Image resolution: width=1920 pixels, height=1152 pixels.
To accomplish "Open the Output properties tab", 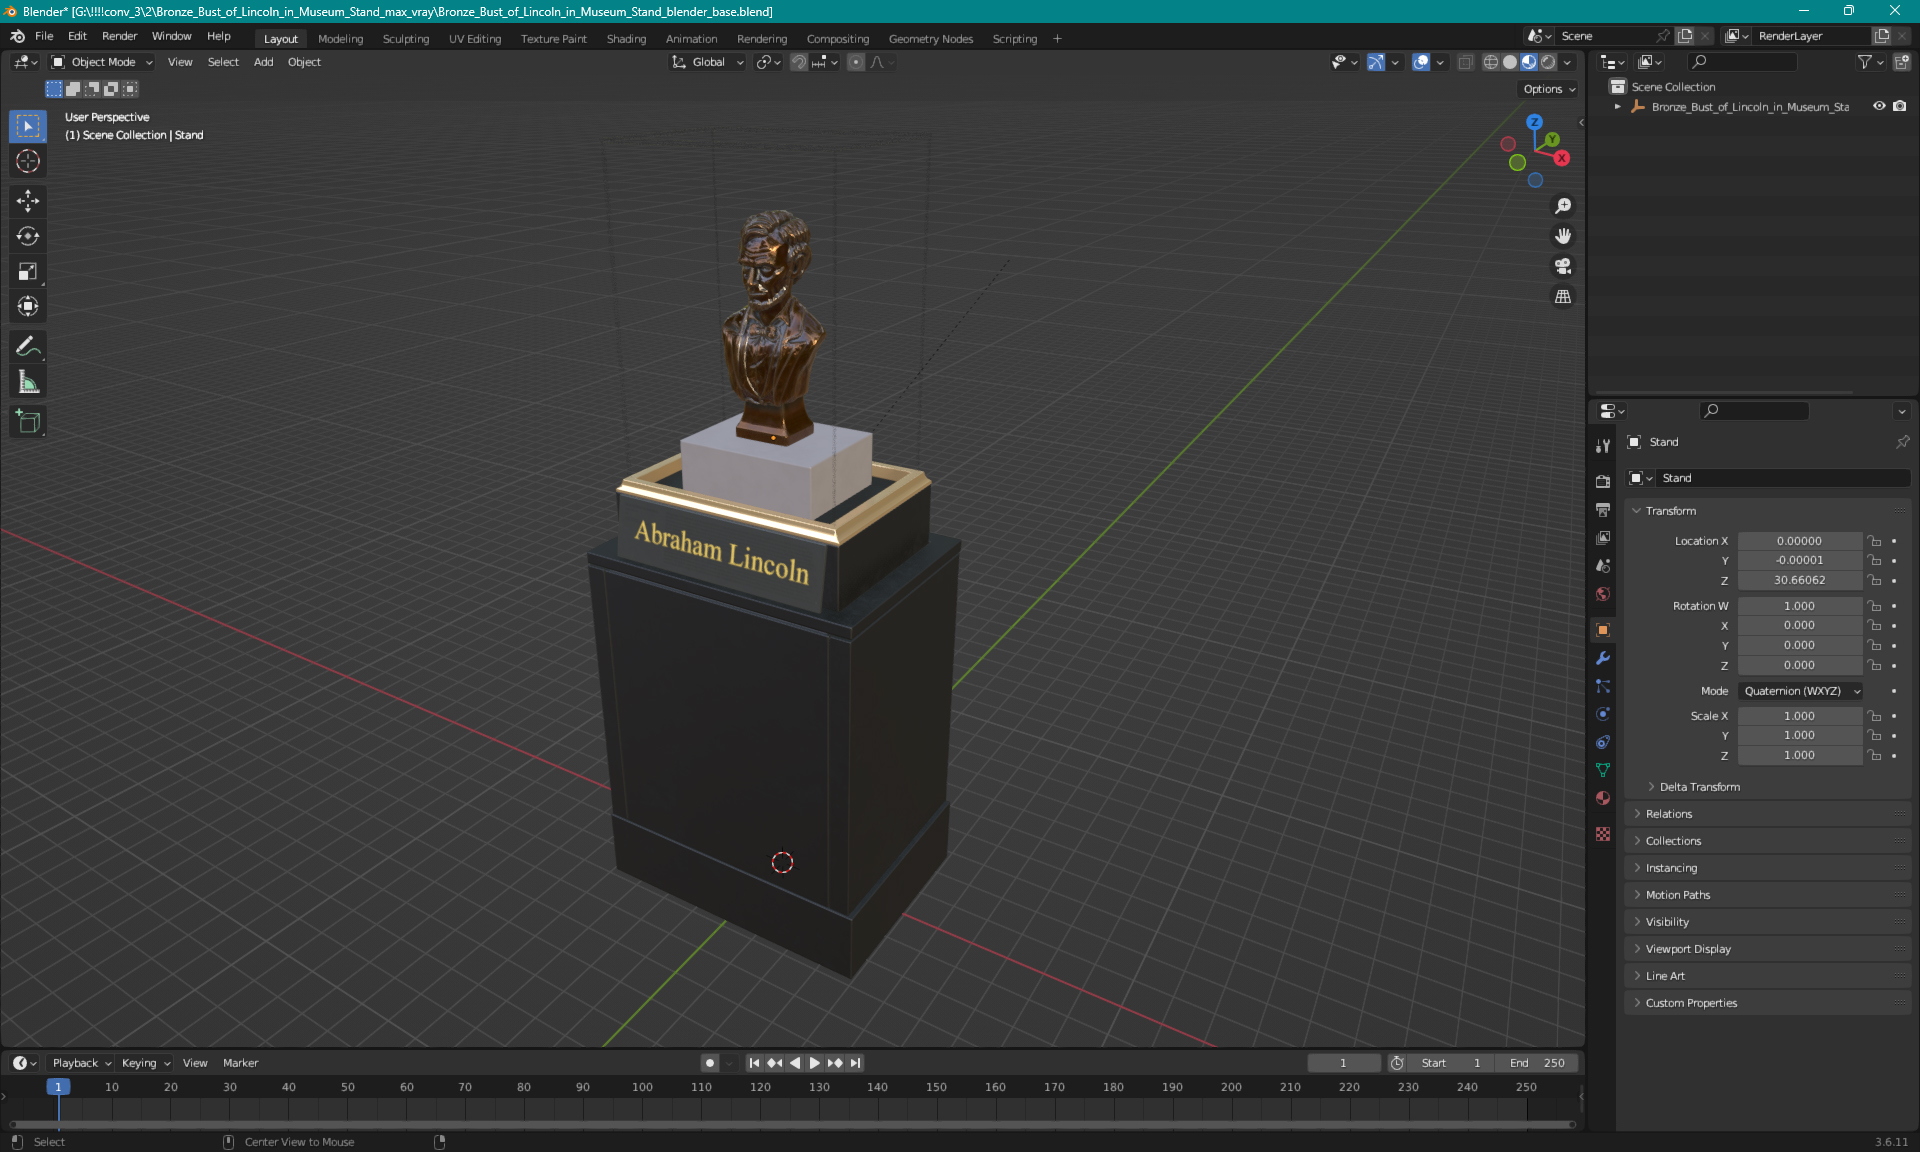I will pyautogui.click(x=1603, y=510).
